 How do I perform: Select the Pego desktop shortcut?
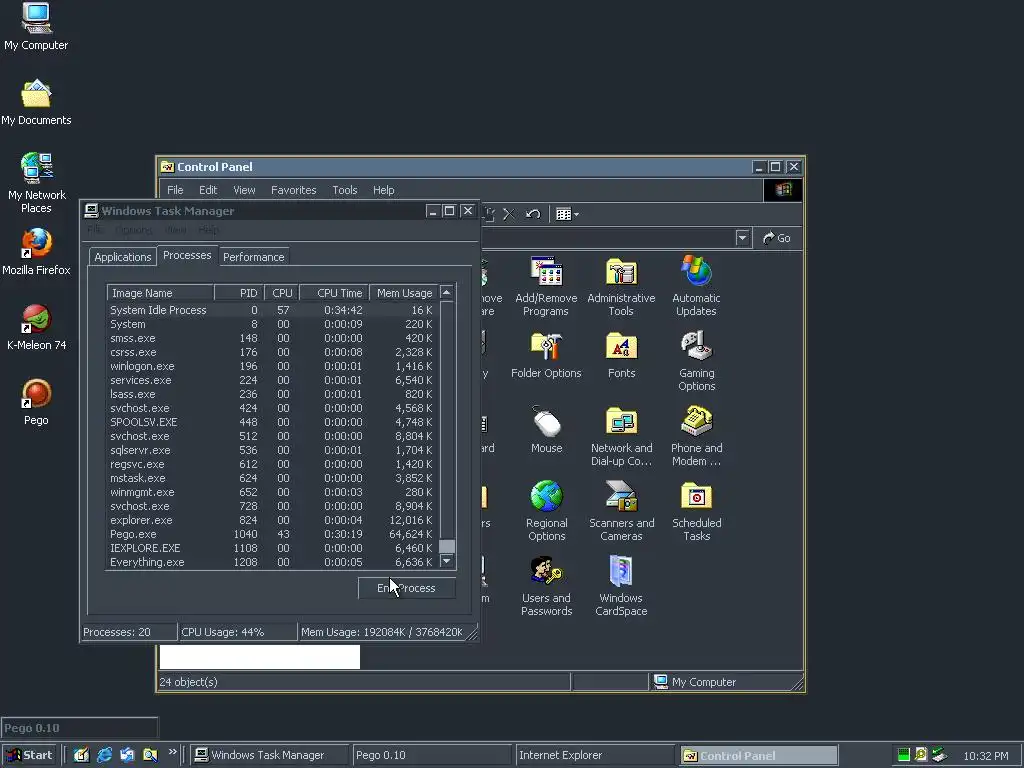point(36,402)
